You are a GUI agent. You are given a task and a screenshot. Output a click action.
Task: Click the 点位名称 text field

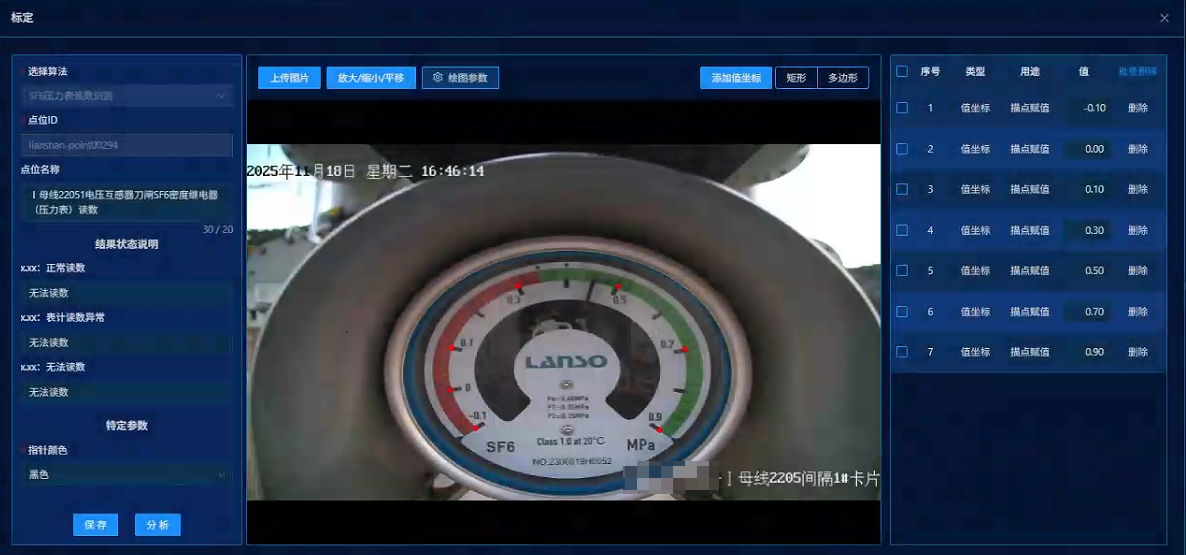click(x=126, y=203)
